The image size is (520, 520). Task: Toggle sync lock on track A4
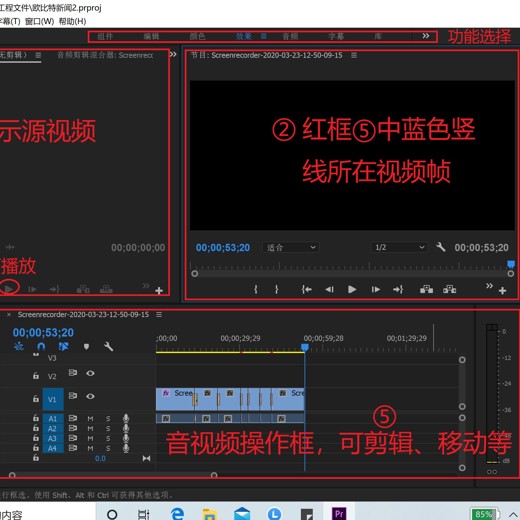tap(73, 448)
